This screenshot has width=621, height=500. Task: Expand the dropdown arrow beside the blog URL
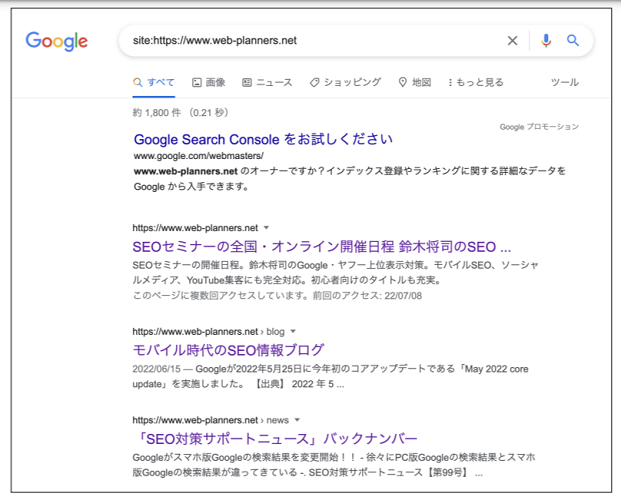(293, 331)
